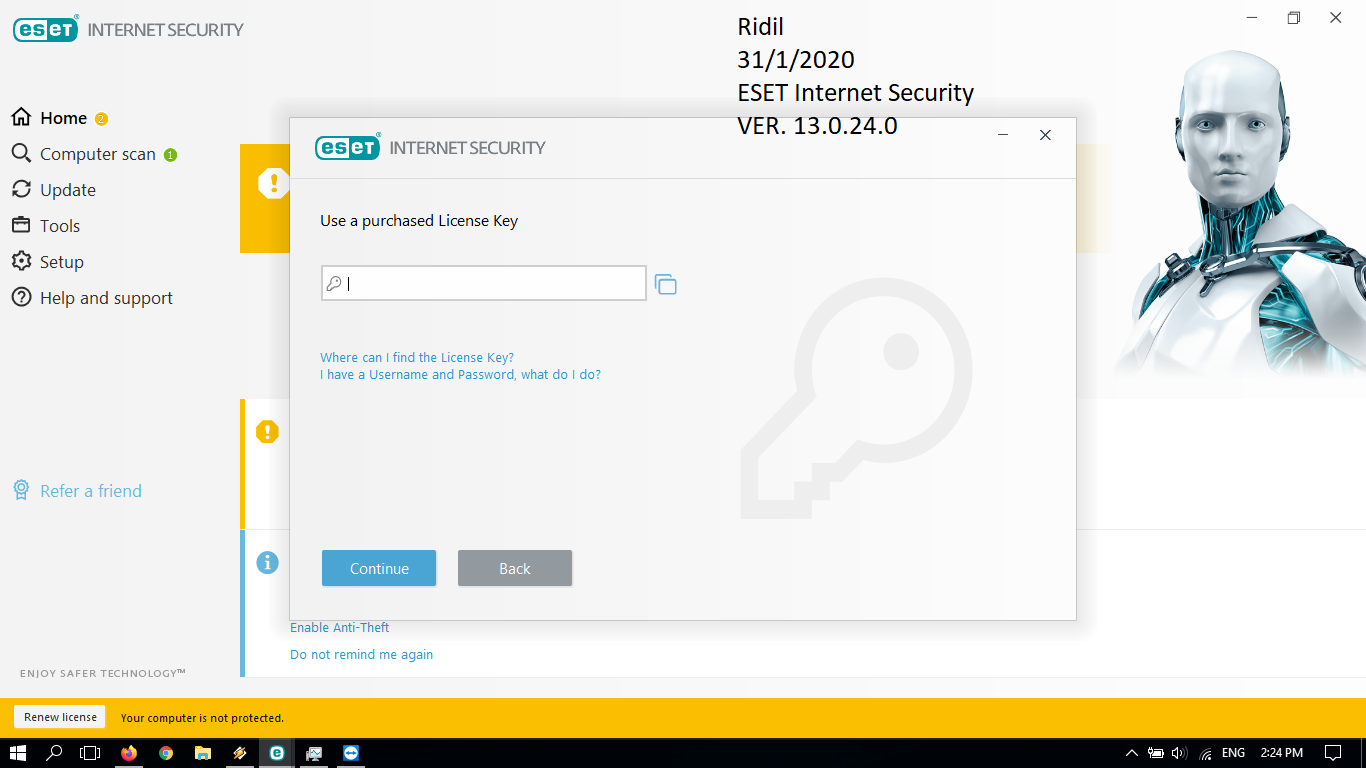Open the Home section in sidebar

point(63,118)
